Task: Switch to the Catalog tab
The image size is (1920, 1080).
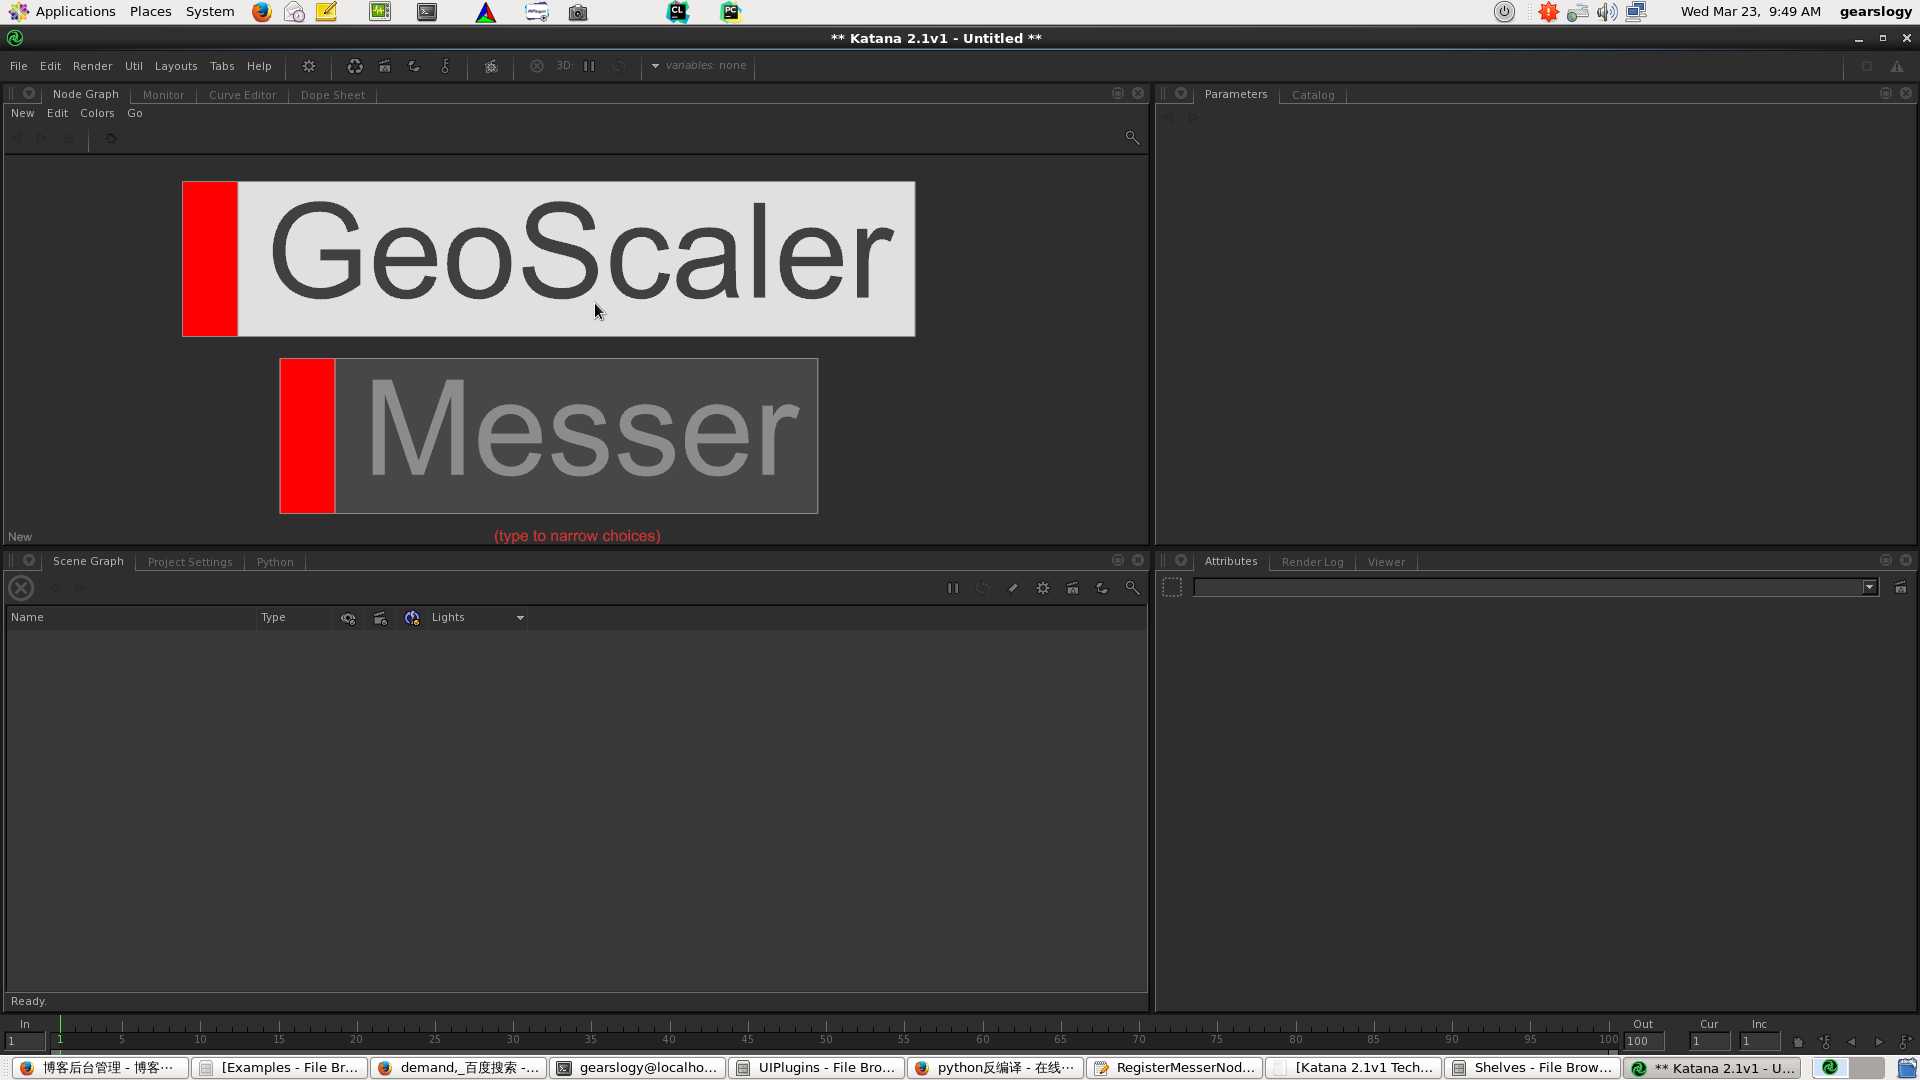Action: [1313, 95]
